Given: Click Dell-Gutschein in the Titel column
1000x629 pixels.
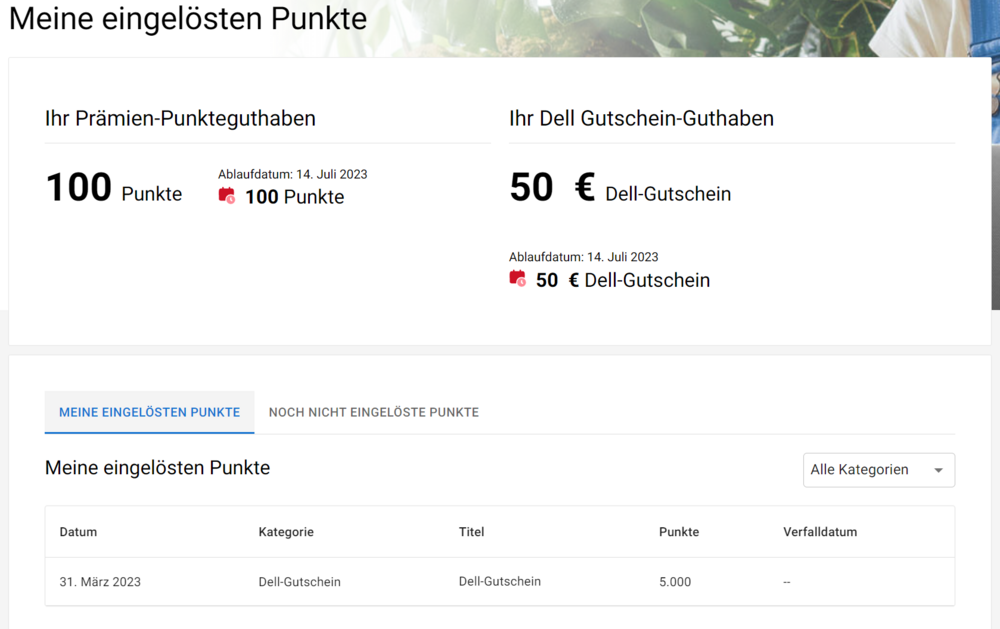Looking at the screenshot, I should (499, 581).
